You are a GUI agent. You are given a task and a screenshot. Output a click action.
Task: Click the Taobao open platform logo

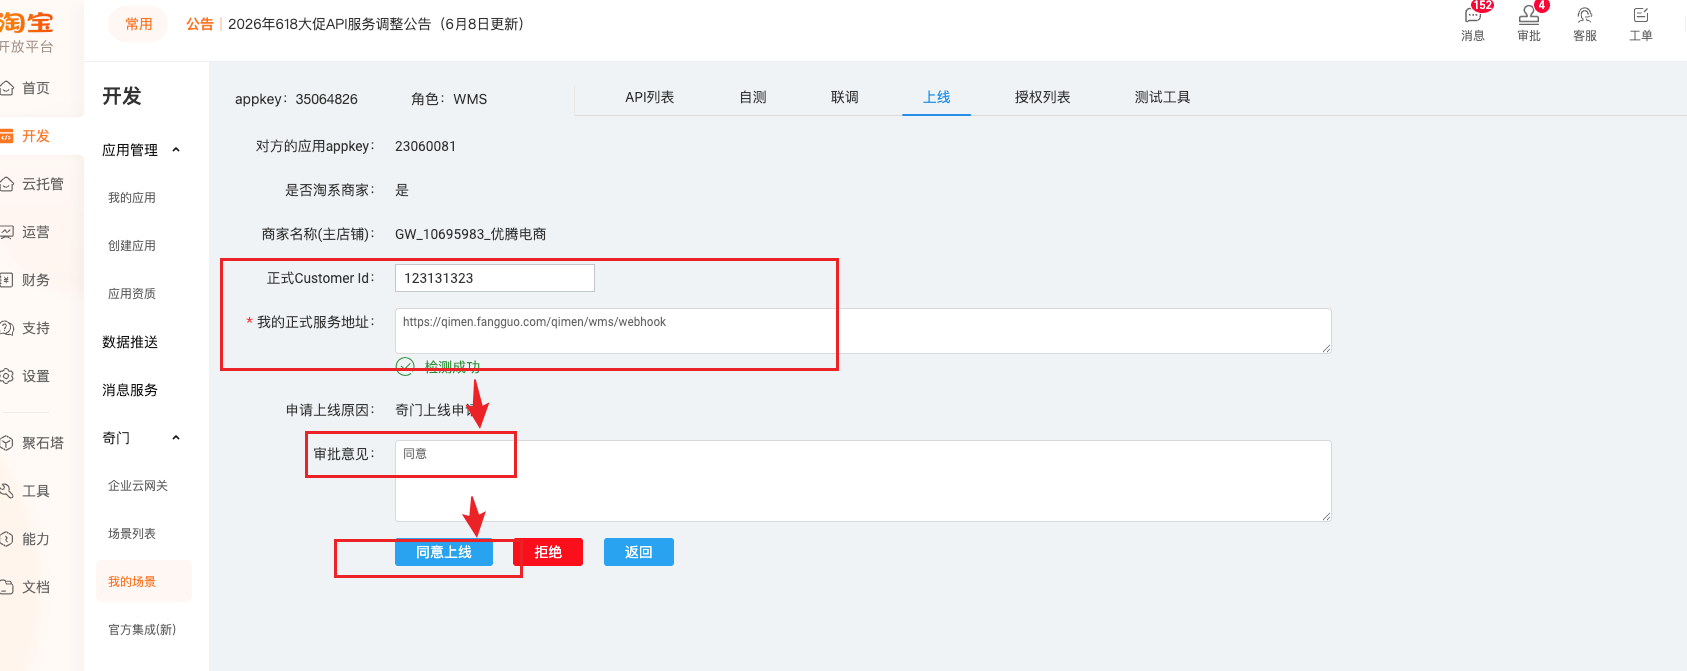(x=27, y=32)
